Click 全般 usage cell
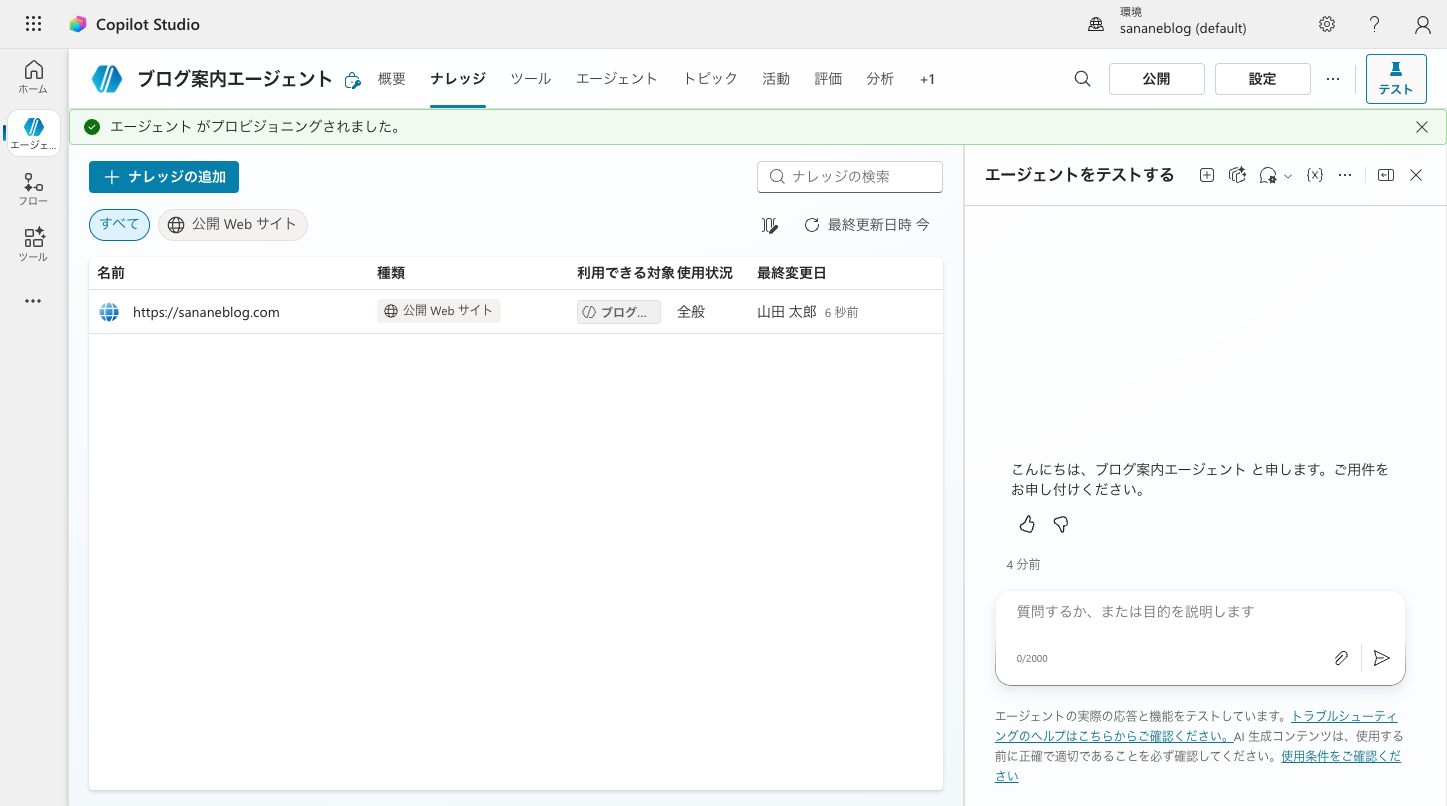Viewport: 1447px width, 806px height. click(x=691, y=312)
